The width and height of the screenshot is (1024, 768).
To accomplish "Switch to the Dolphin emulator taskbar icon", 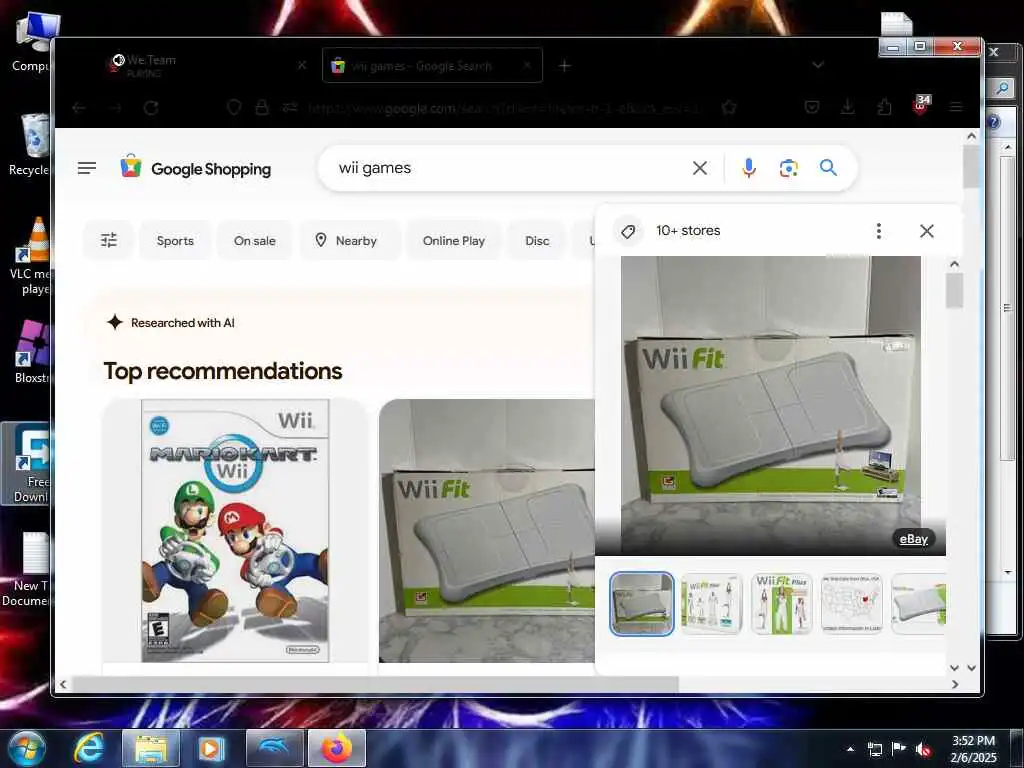I will pyautogui.click(x=274, y=748).
